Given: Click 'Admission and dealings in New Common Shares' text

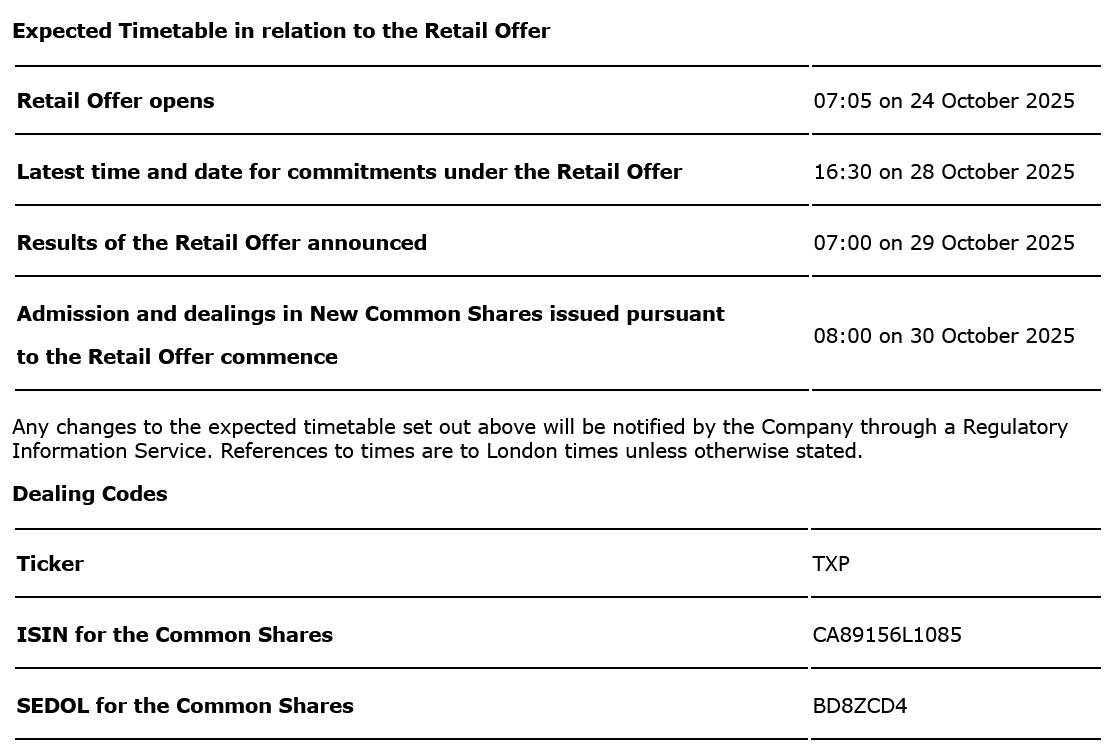Looking at the screenshot, I should pyautogui.click(x=371, y=314).
